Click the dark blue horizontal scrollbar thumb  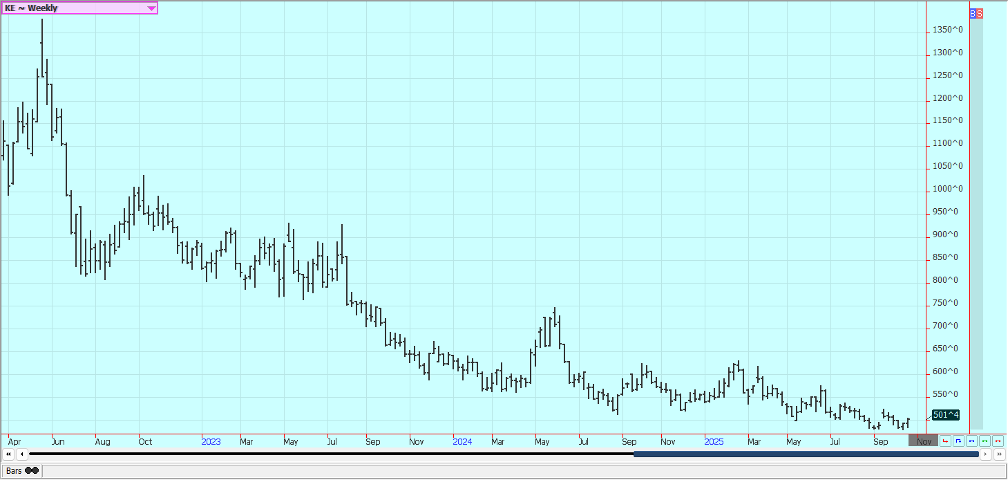tap(805, 454)
